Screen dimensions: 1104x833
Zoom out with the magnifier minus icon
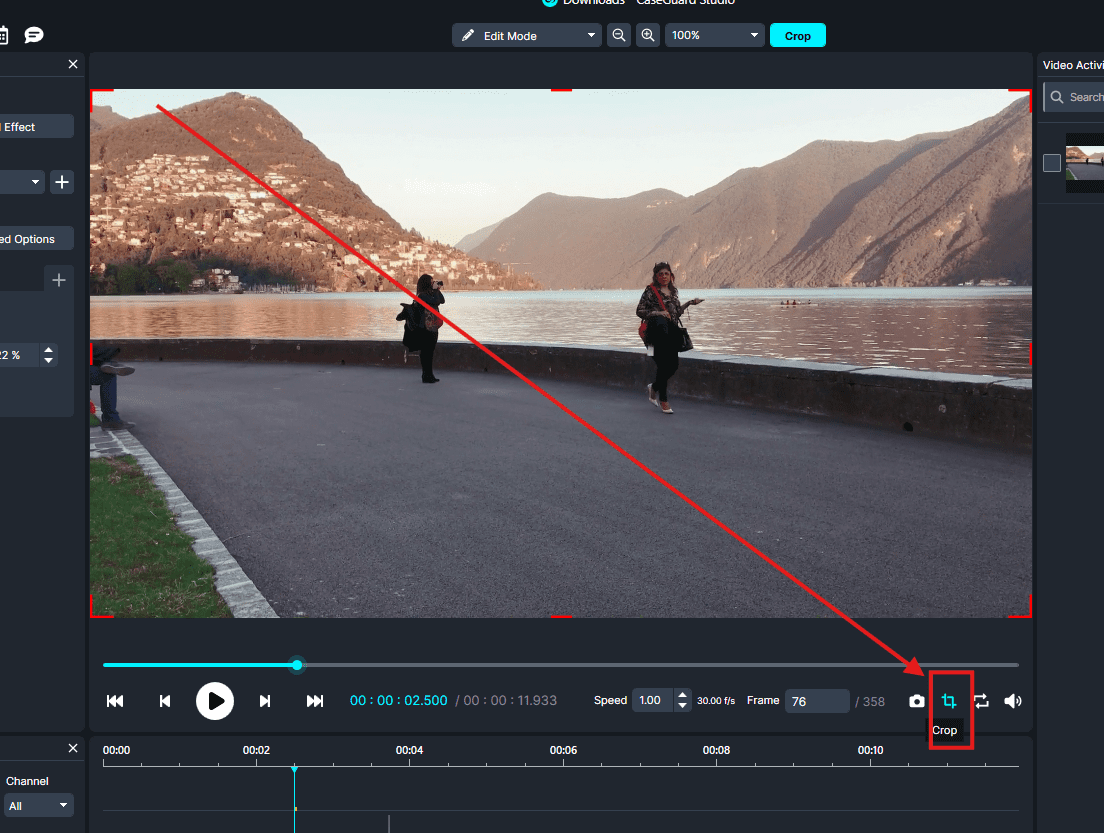619,35
